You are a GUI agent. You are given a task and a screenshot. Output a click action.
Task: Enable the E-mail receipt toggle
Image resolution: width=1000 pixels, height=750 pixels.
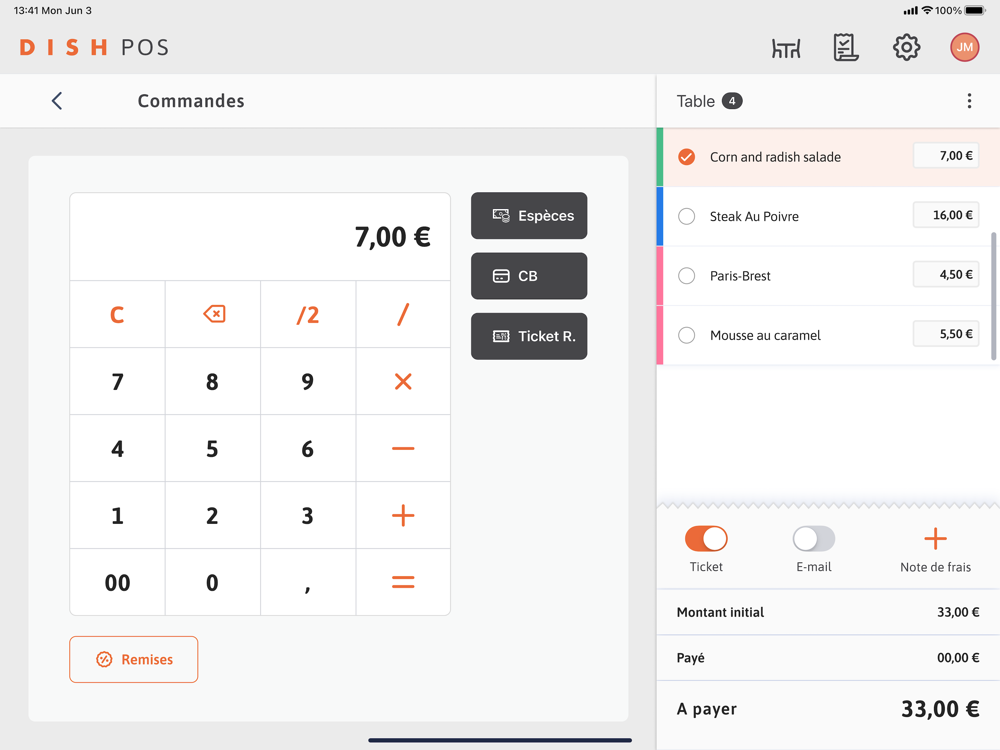[813, 539]
